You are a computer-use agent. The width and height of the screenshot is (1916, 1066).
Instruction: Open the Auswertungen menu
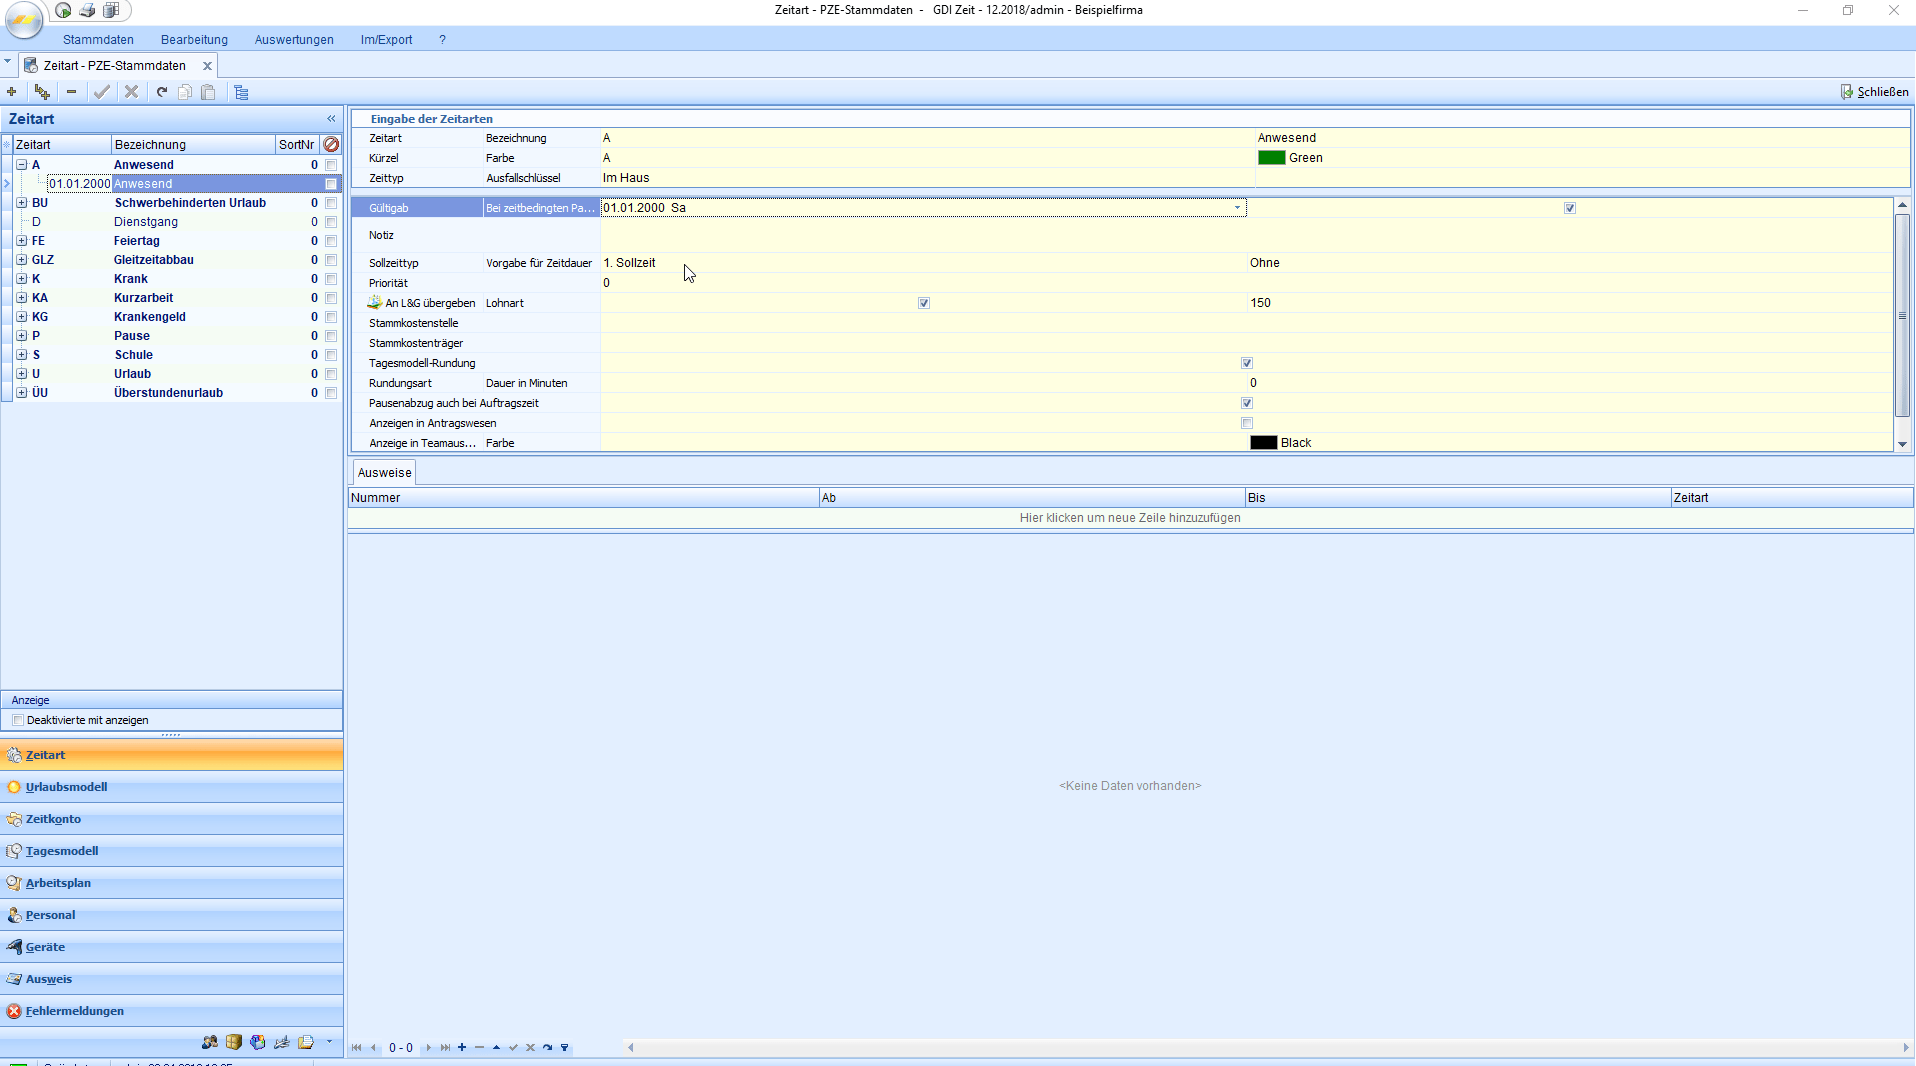tap(294, 40)
